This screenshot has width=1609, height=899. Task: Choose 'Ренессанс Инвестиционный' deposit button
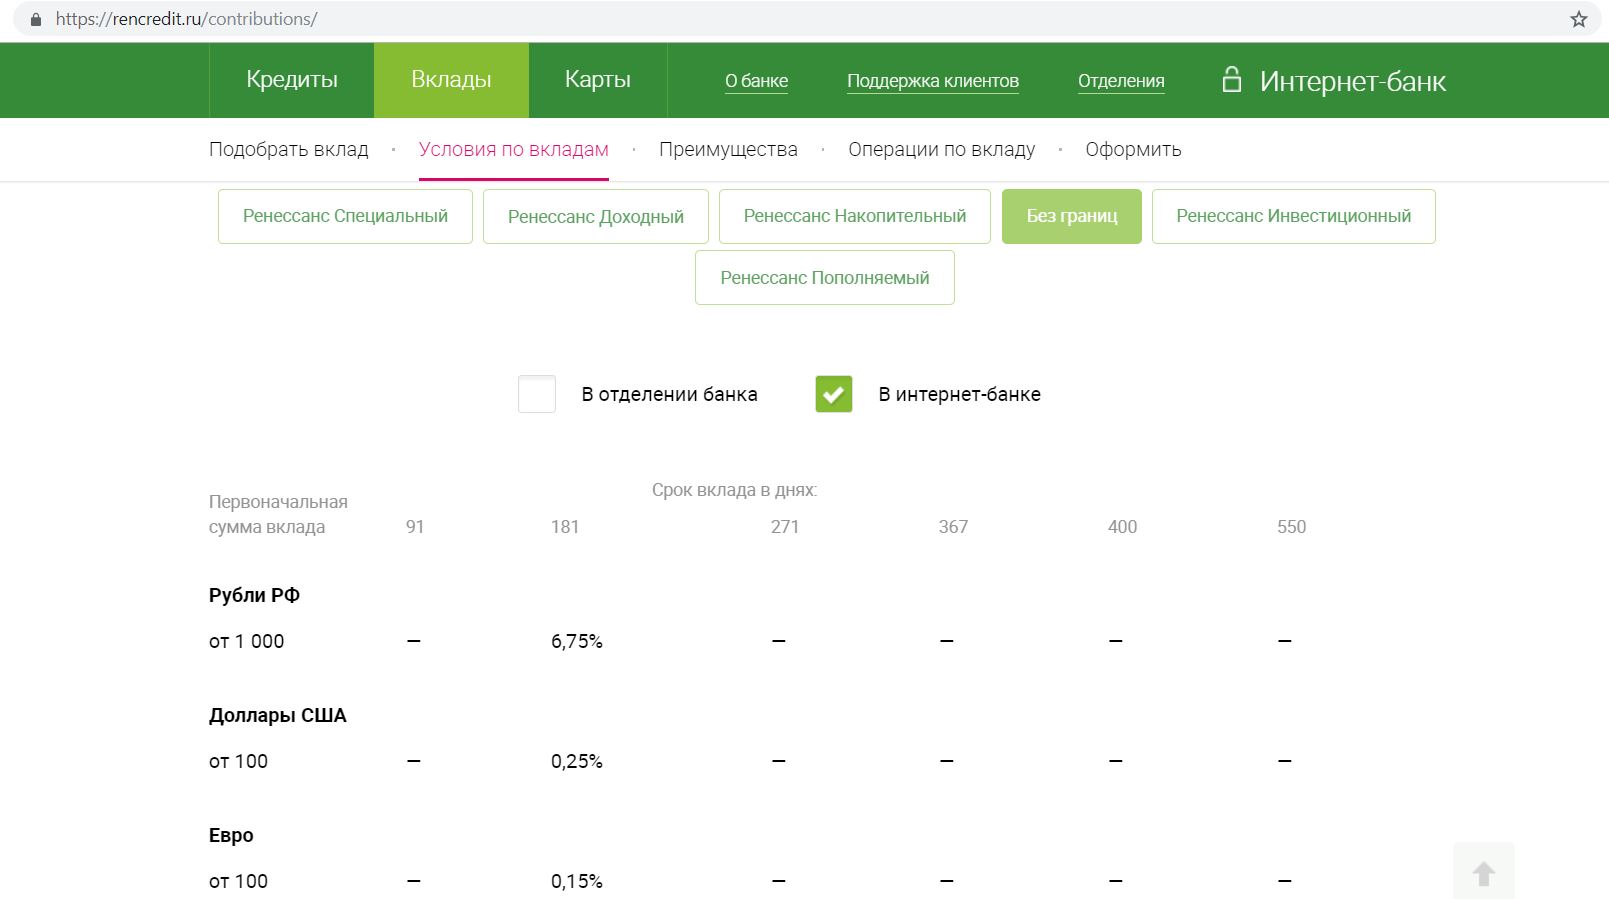[x=1294, y=216]
